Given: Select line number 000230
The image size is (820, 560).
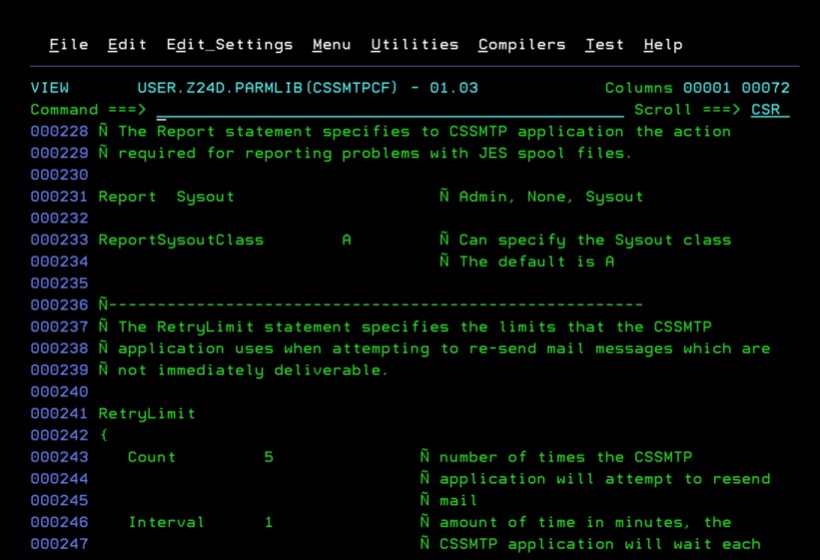Looking at the screenshot, I should (x=59, y=175).
